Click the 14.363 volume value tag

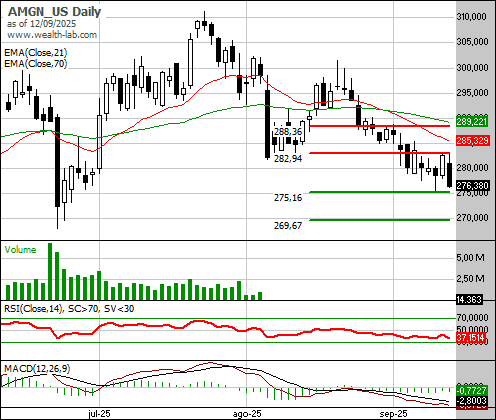pos(469,300)
